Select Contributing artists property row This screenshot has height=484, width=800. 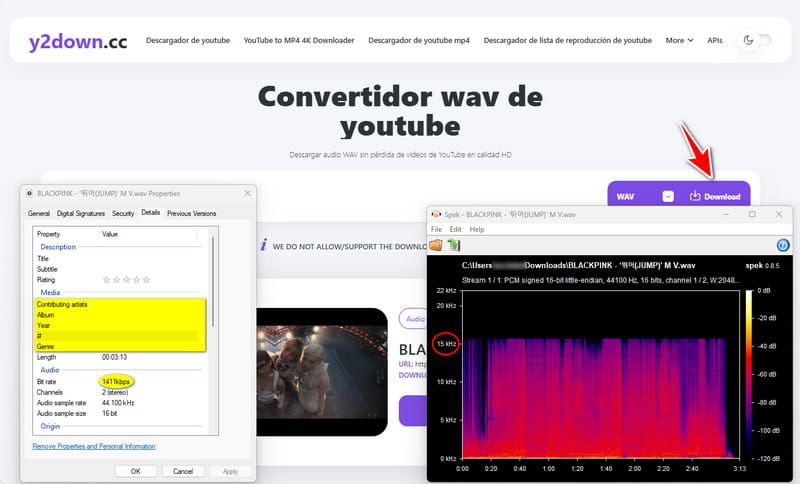[120, 304]
